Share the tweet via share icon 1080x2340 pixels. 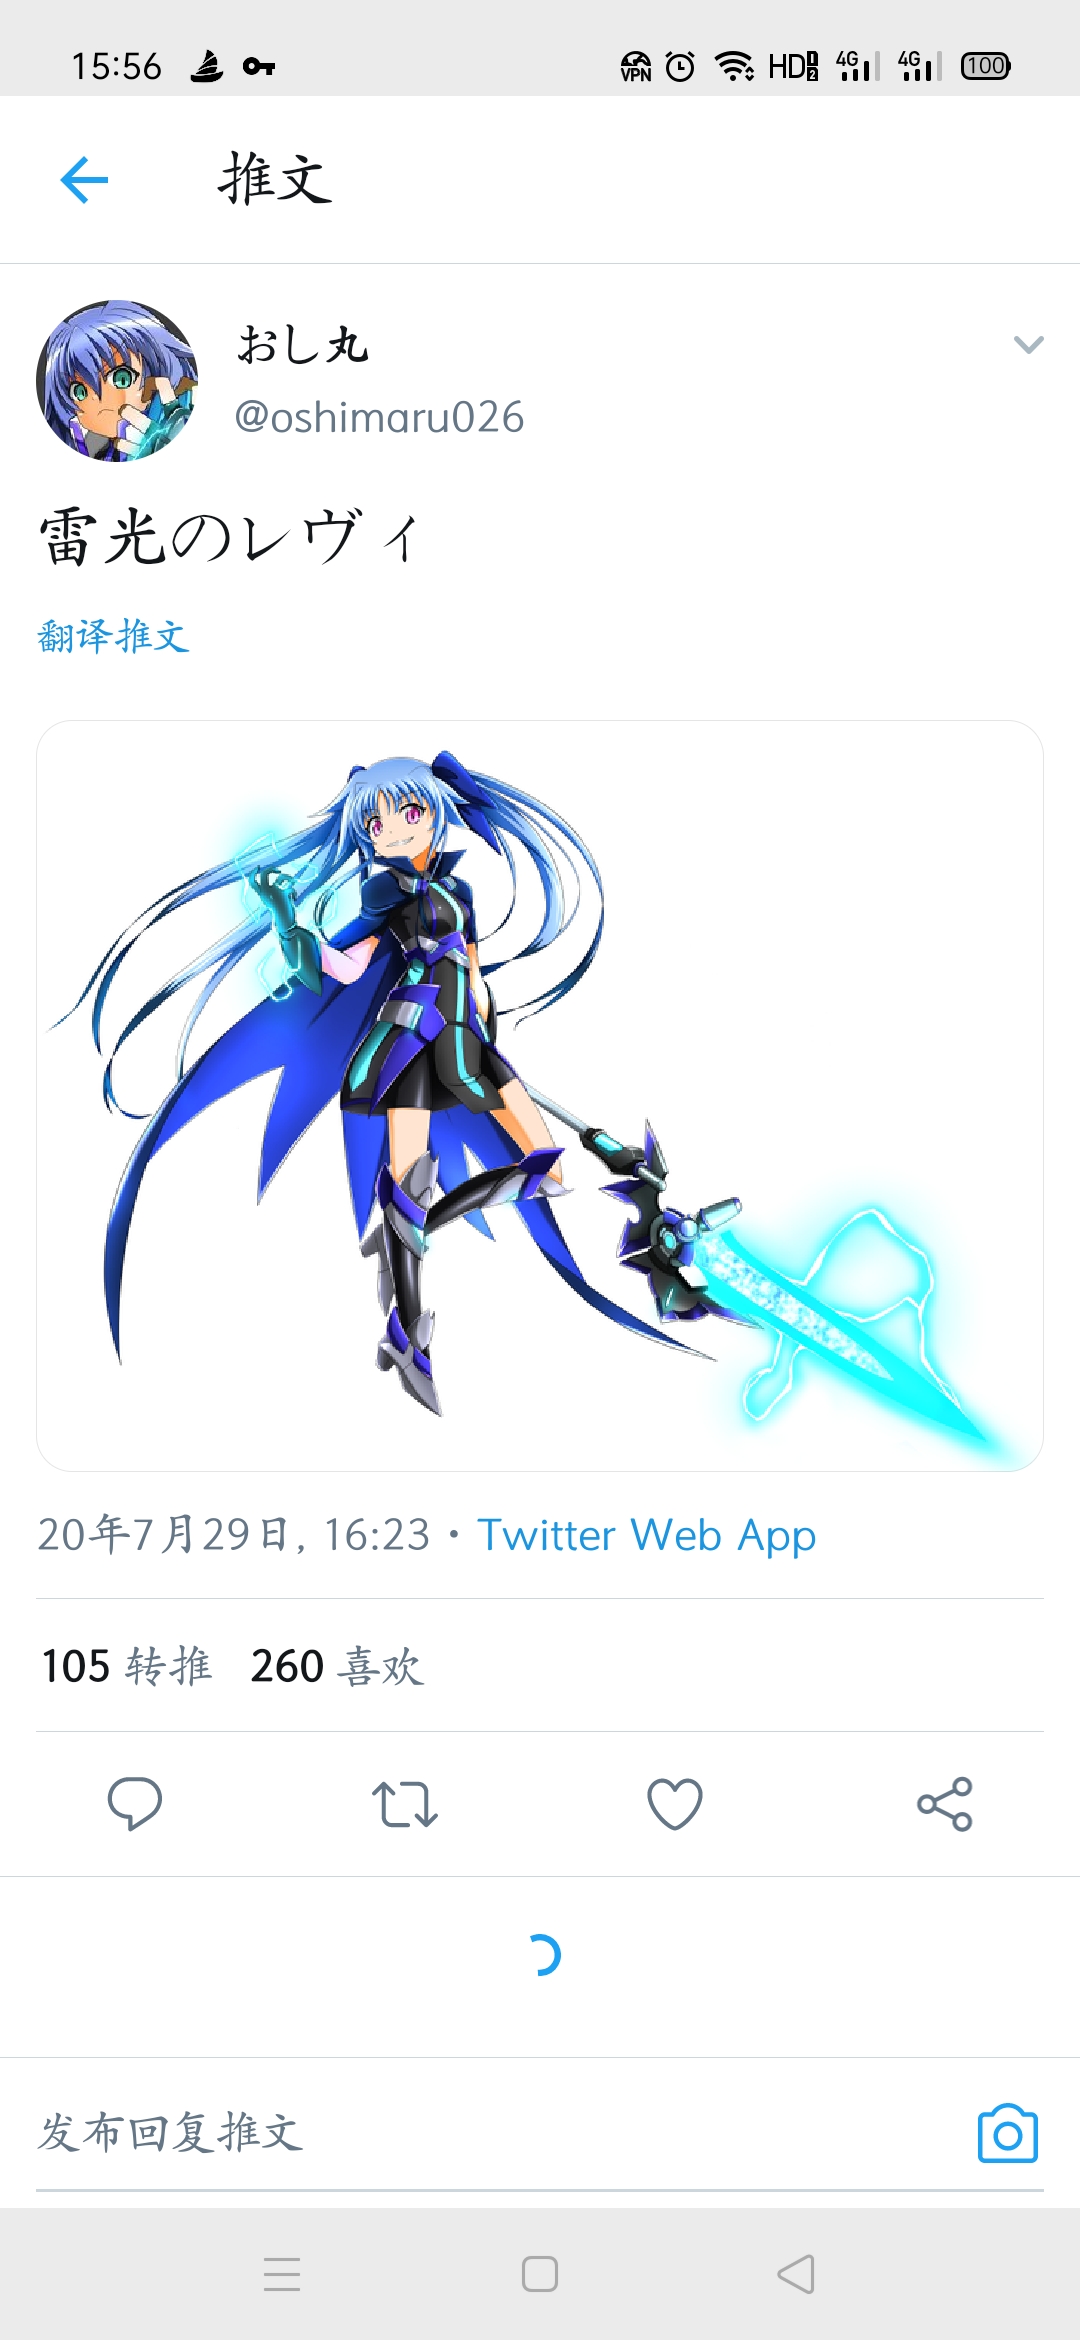click(945, 1804)
